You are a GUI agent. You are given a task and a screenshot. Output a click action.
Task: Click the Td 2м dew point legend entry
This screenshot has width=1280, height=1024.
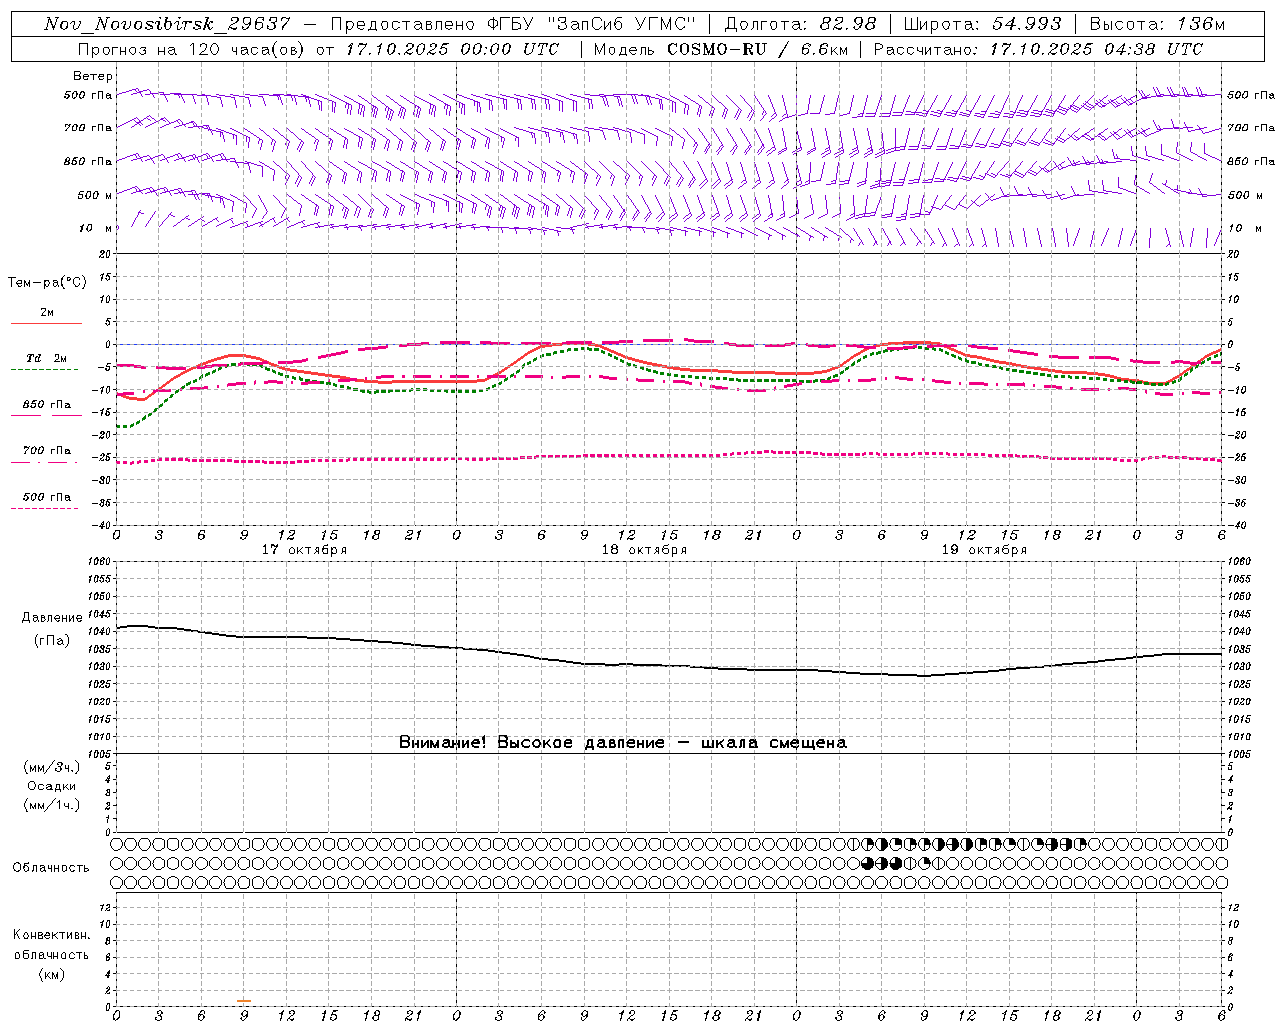pyautogui.click(x=47, y=358)
